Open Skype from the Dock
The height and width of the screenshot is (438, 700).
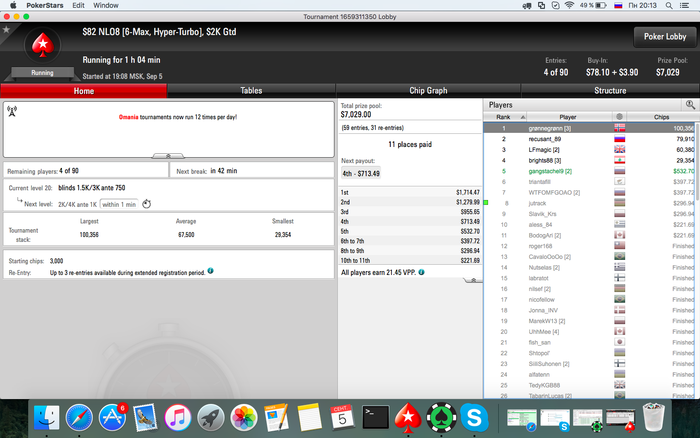(474, 418)
